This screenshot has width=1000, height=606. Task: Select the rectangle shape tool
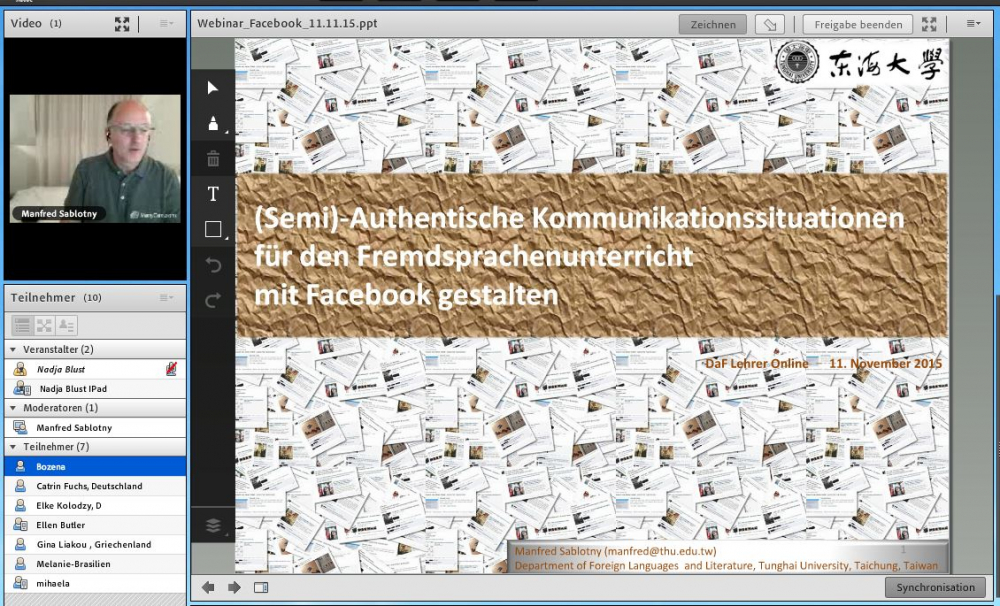click(x=213, y=229)
